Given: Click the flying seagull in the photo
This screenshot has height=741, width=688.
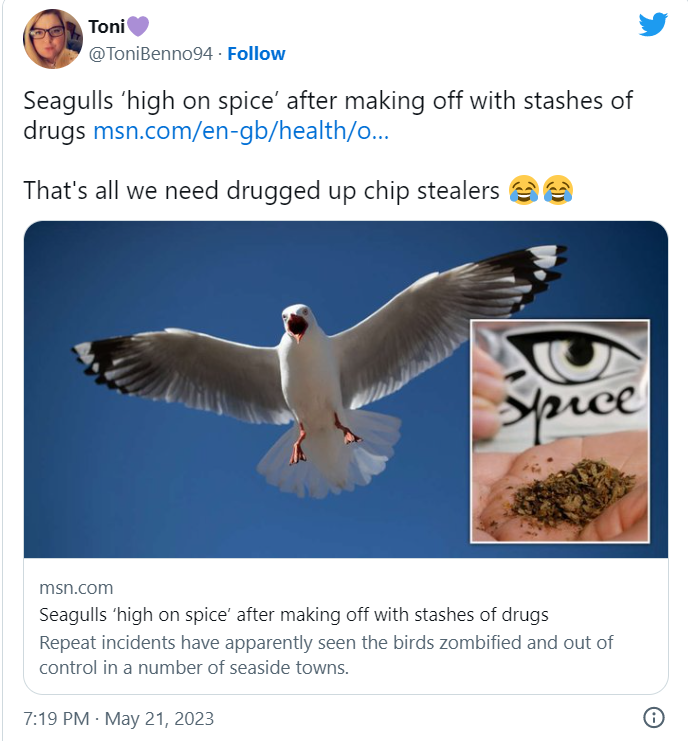Looking at the screenshot, I should (x=320, y=371).
